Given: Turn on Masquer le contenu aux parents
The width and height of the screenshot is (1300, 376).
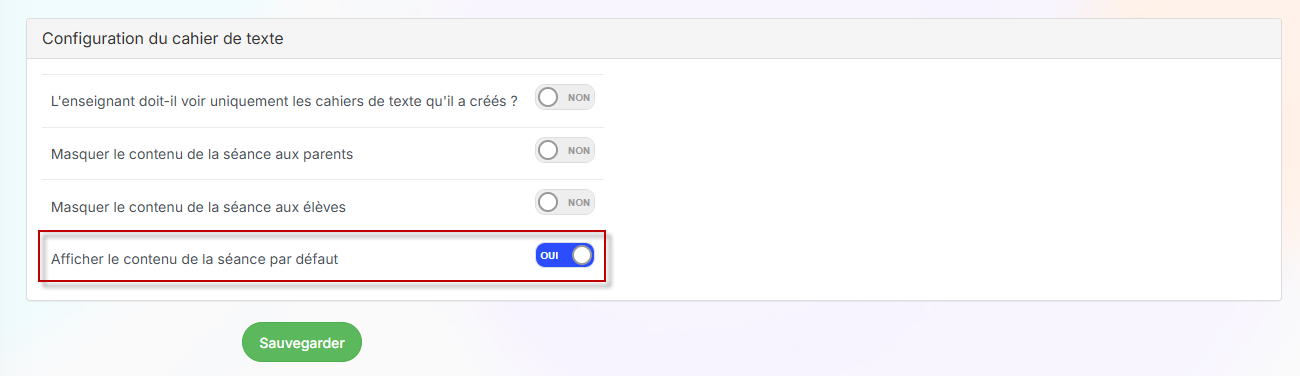Looking at the screenshot, I should tap(565, 150).
